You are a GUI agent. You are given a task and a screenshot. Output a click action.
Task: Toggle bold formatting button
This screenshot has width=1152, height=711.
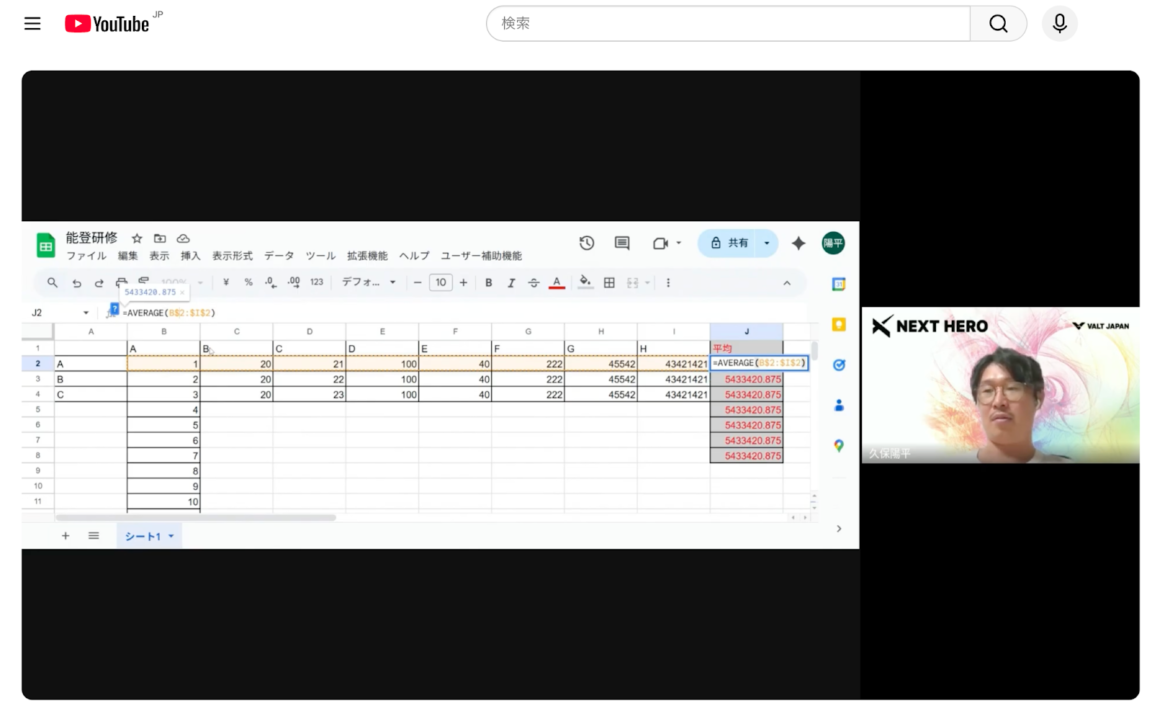tap(489, 283)
